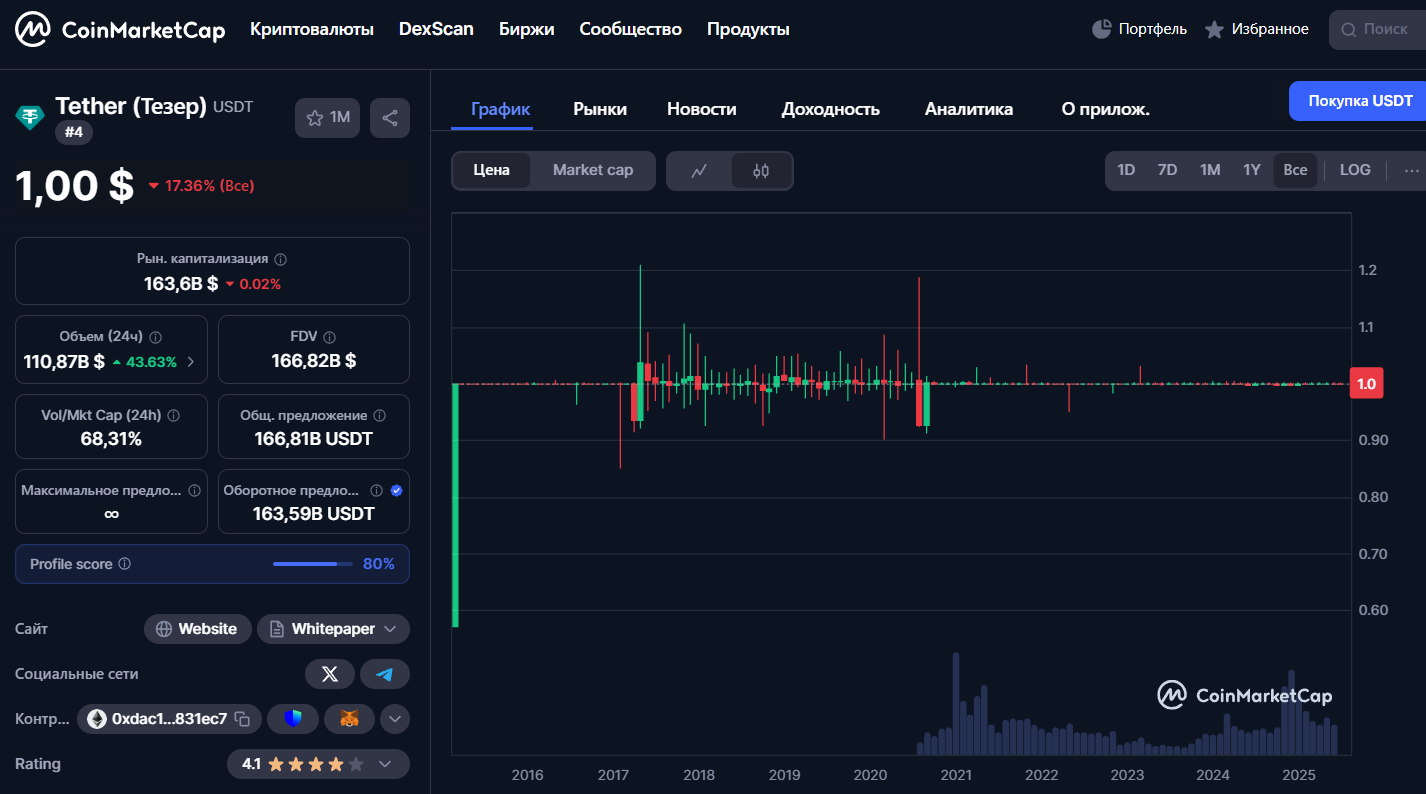Click the 68,31% Vol/Mkt Cap value
Image resolution: width=1426 pixels, height=794 pixels.
coord(111,439)
